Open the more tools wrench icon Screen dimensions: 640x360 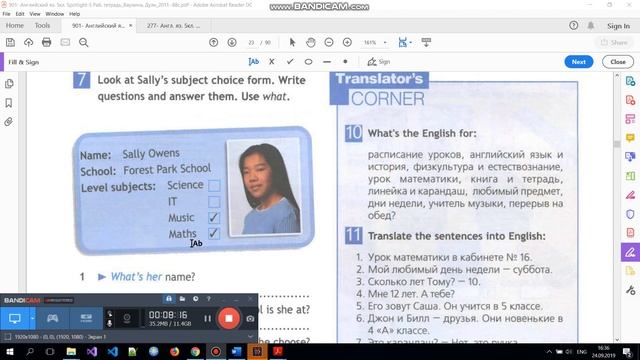[x=630, y=290]
